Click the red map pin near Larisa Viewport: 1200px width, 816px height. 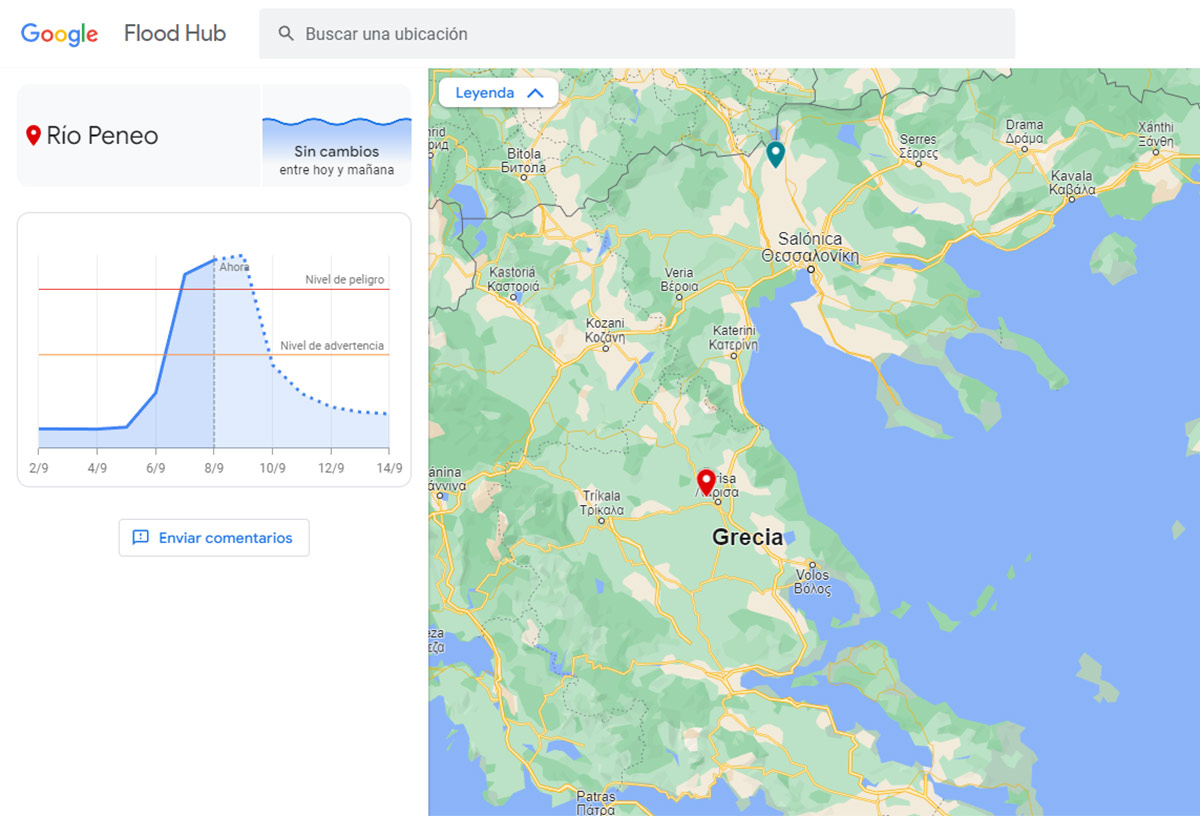pos(706,482)
